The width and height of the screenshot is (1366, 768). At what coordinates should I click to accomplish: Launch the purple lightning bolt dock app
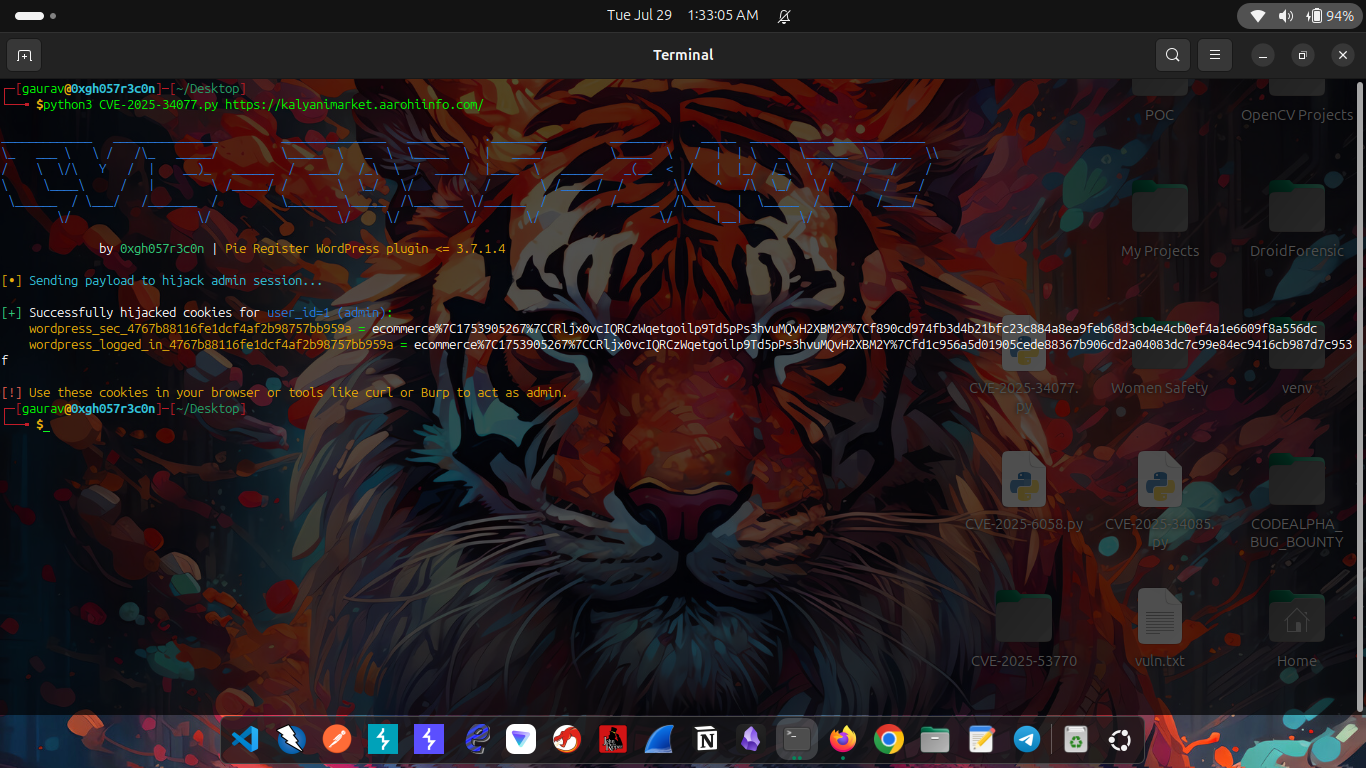tap(429, 739)
